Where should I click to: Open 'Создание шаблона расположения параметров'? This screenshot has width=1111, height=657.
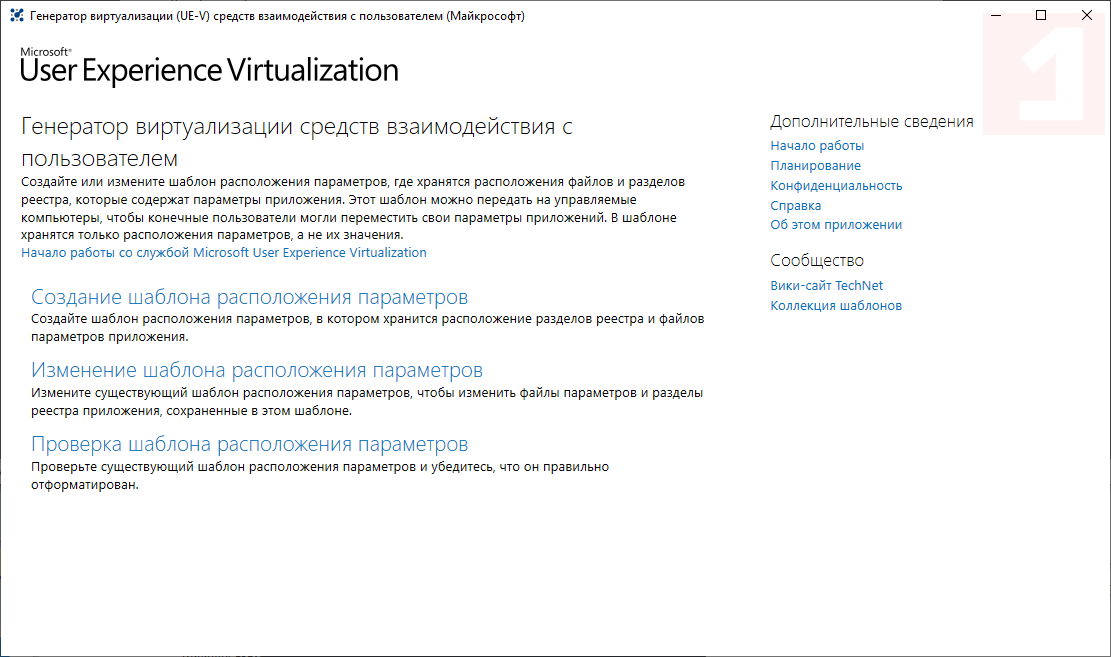(x=249, y=297)
